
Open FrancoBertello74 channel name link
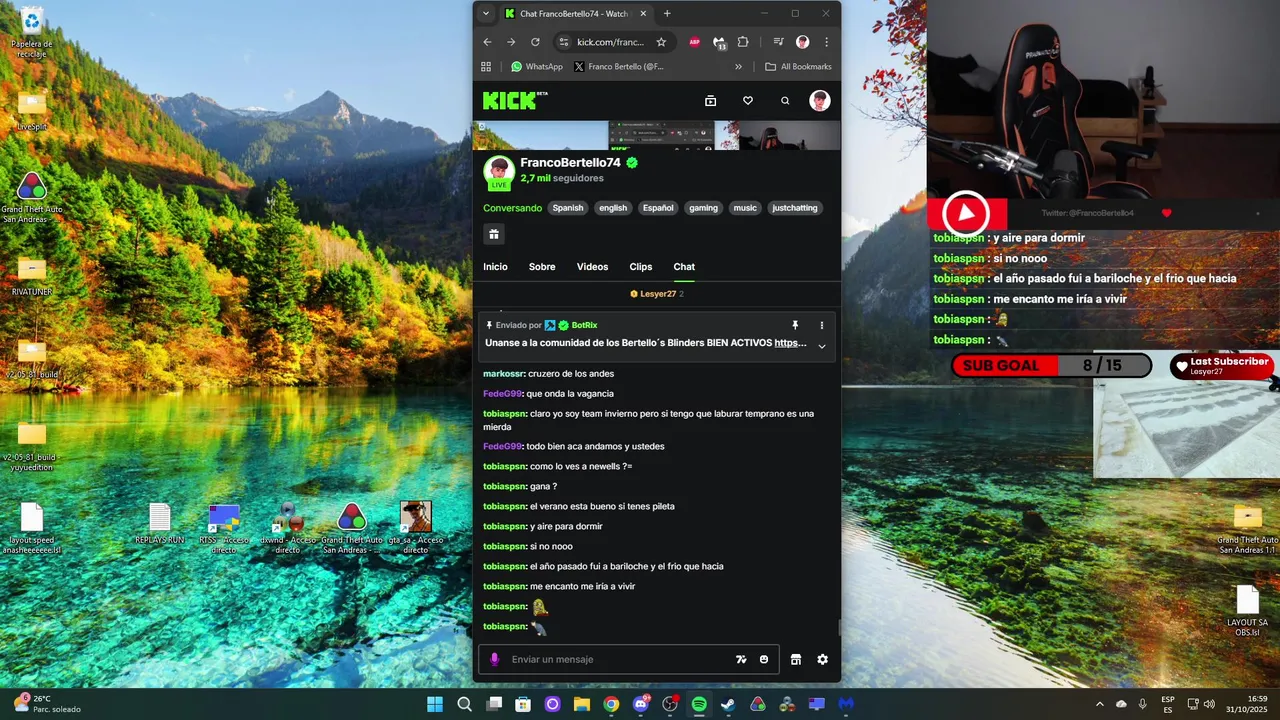(x=570, y=162)
